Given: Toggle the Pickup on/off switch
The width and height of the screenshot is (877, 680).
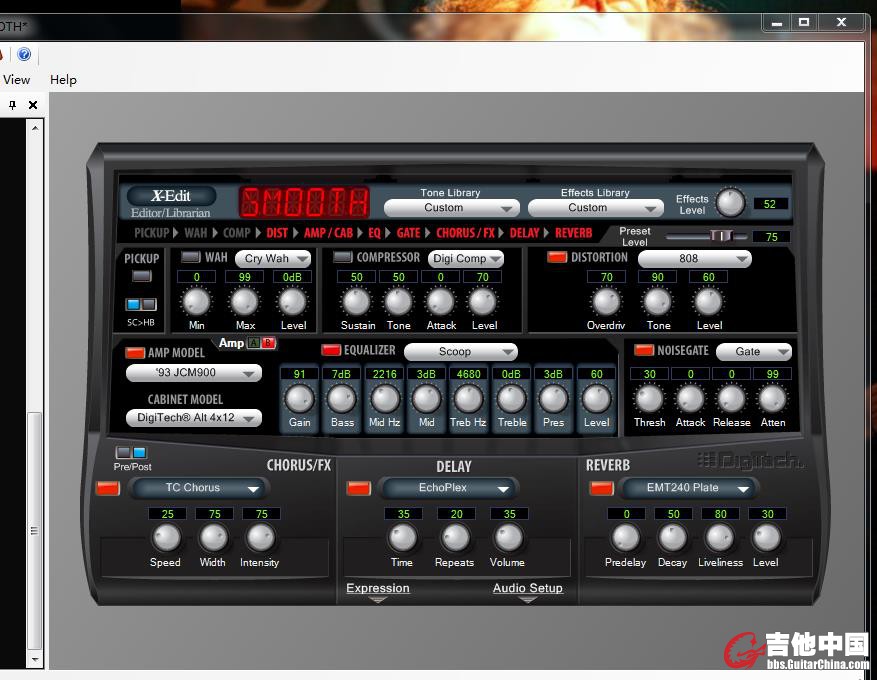Looking at the screenshot, I should pos(142,276).
